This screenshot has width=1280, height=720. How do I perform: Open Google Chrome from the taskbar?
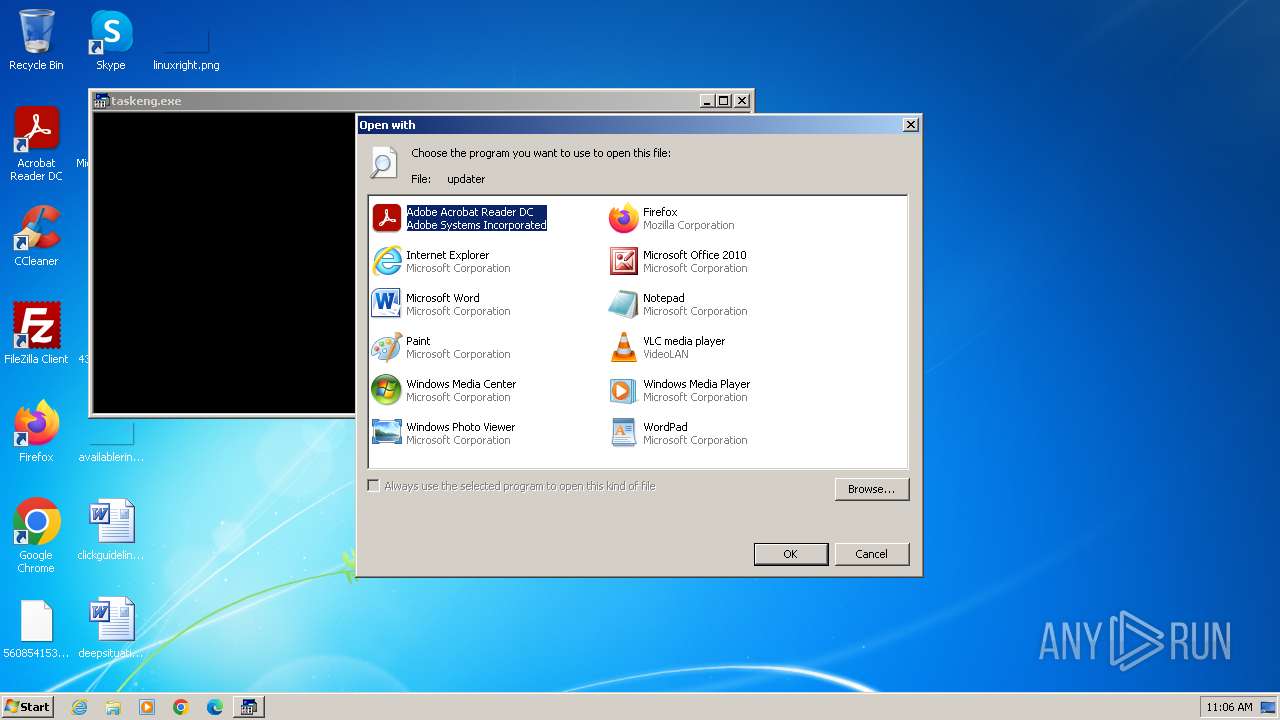[181, 707]
